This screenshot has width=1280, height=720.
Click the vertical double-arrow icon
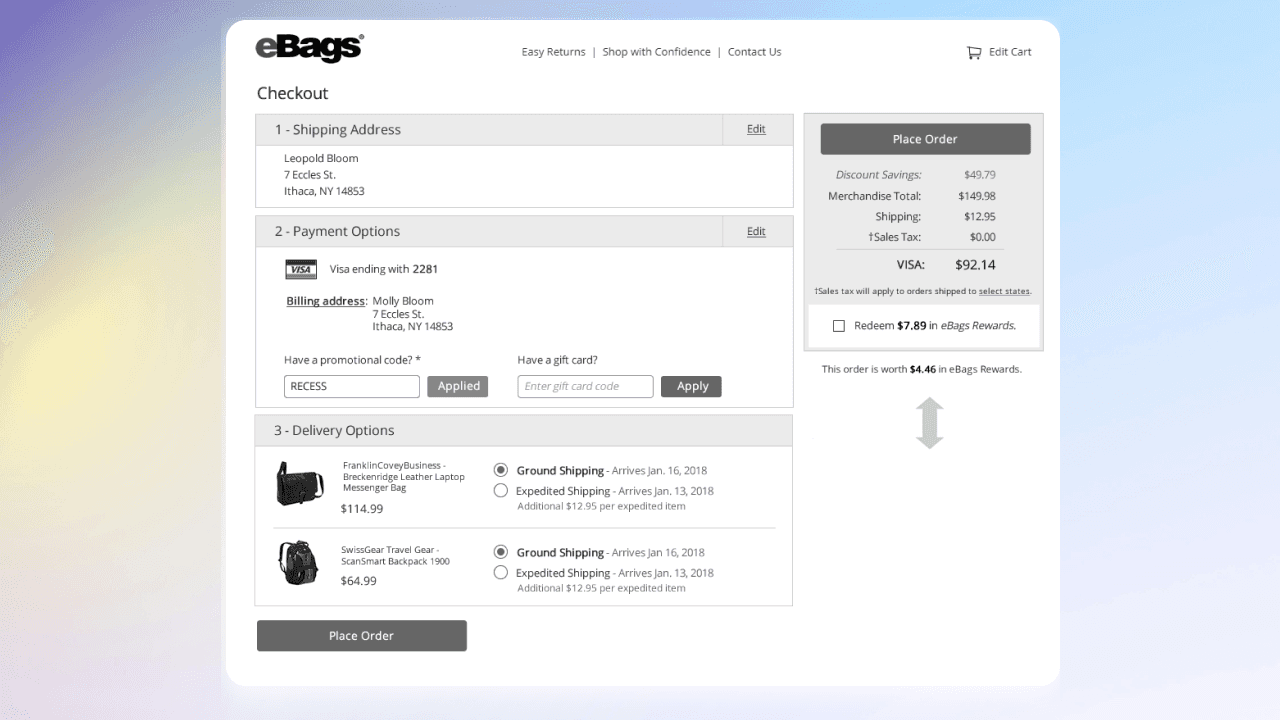[x=930, y=423]
